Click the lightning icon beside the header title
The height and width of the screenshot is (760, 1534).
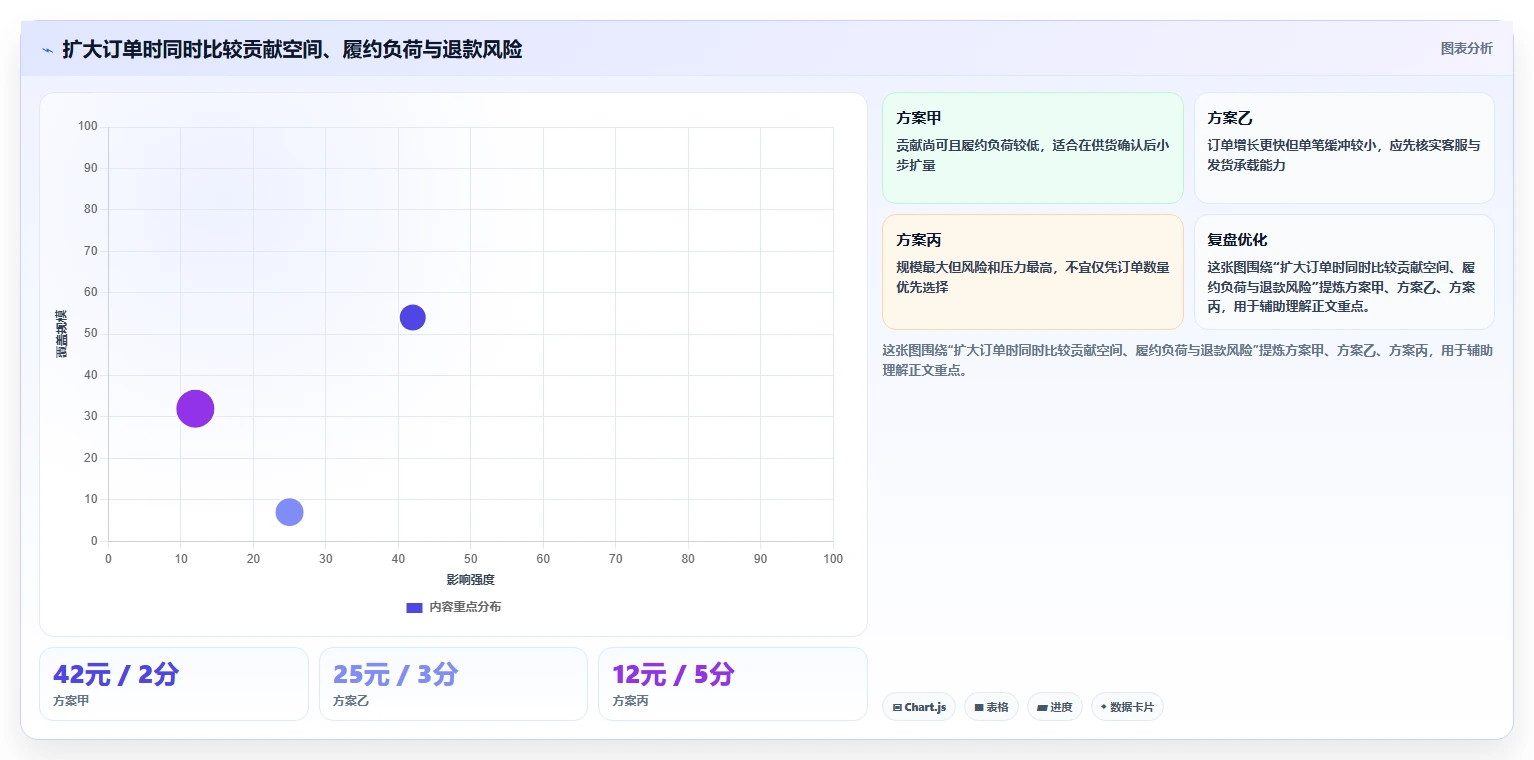coord(47,50)
